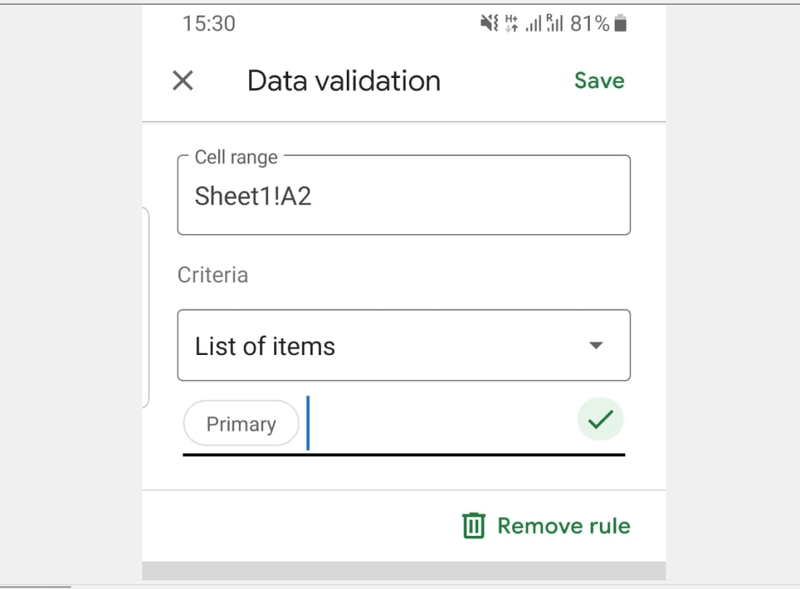Confirm the item with green checkmark icon
Screen dimensions: 800x589
[x=600, y=420]
